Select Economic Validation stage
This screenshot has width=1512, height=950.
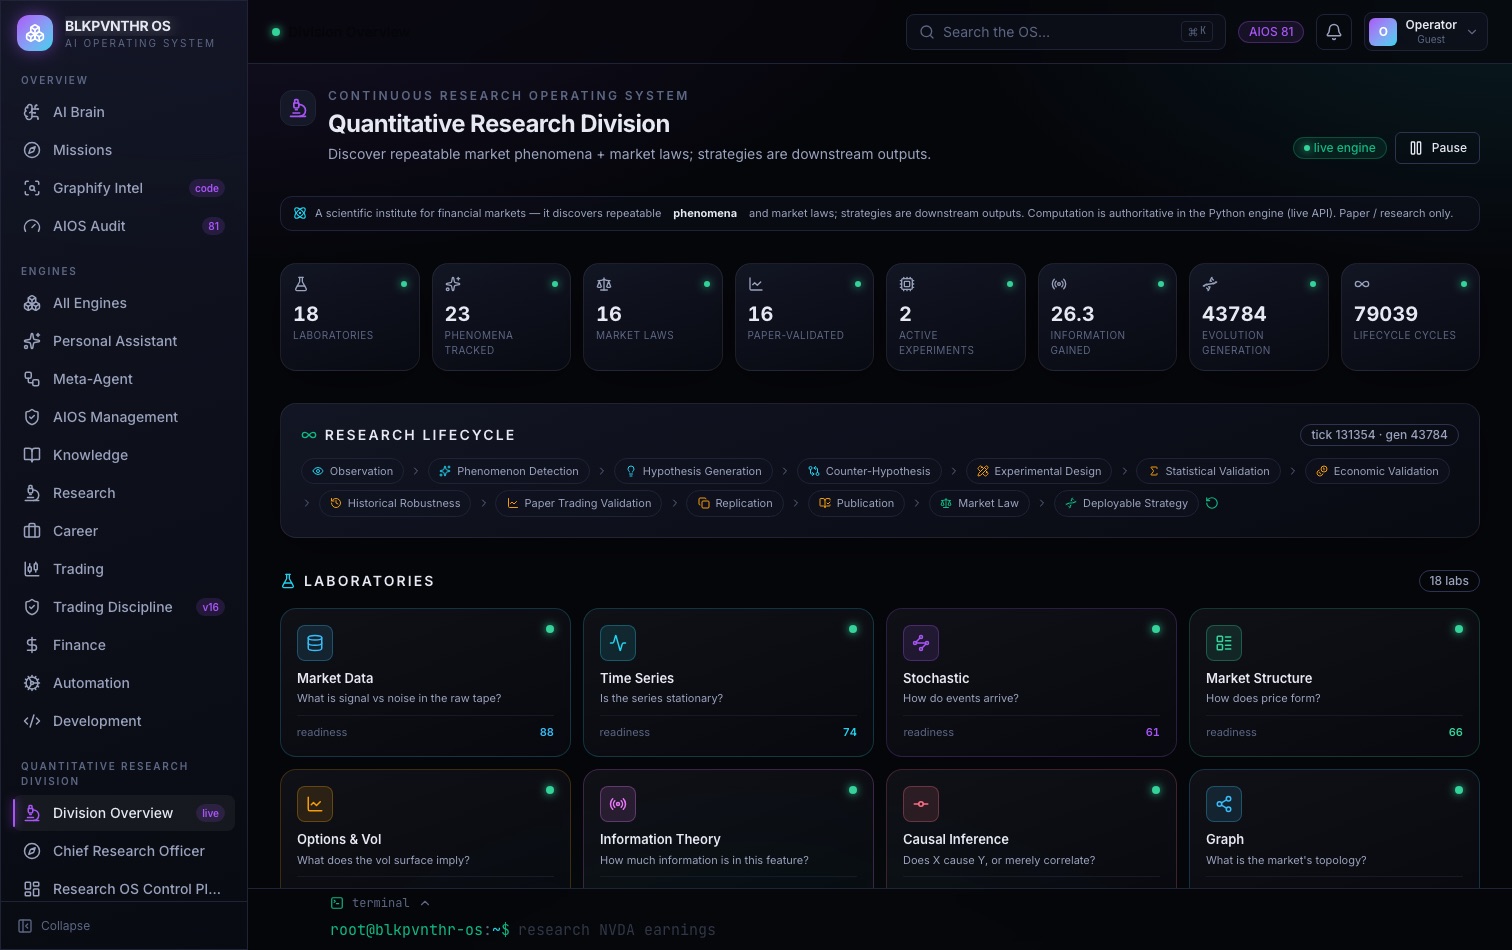(x=1377, y=471)
